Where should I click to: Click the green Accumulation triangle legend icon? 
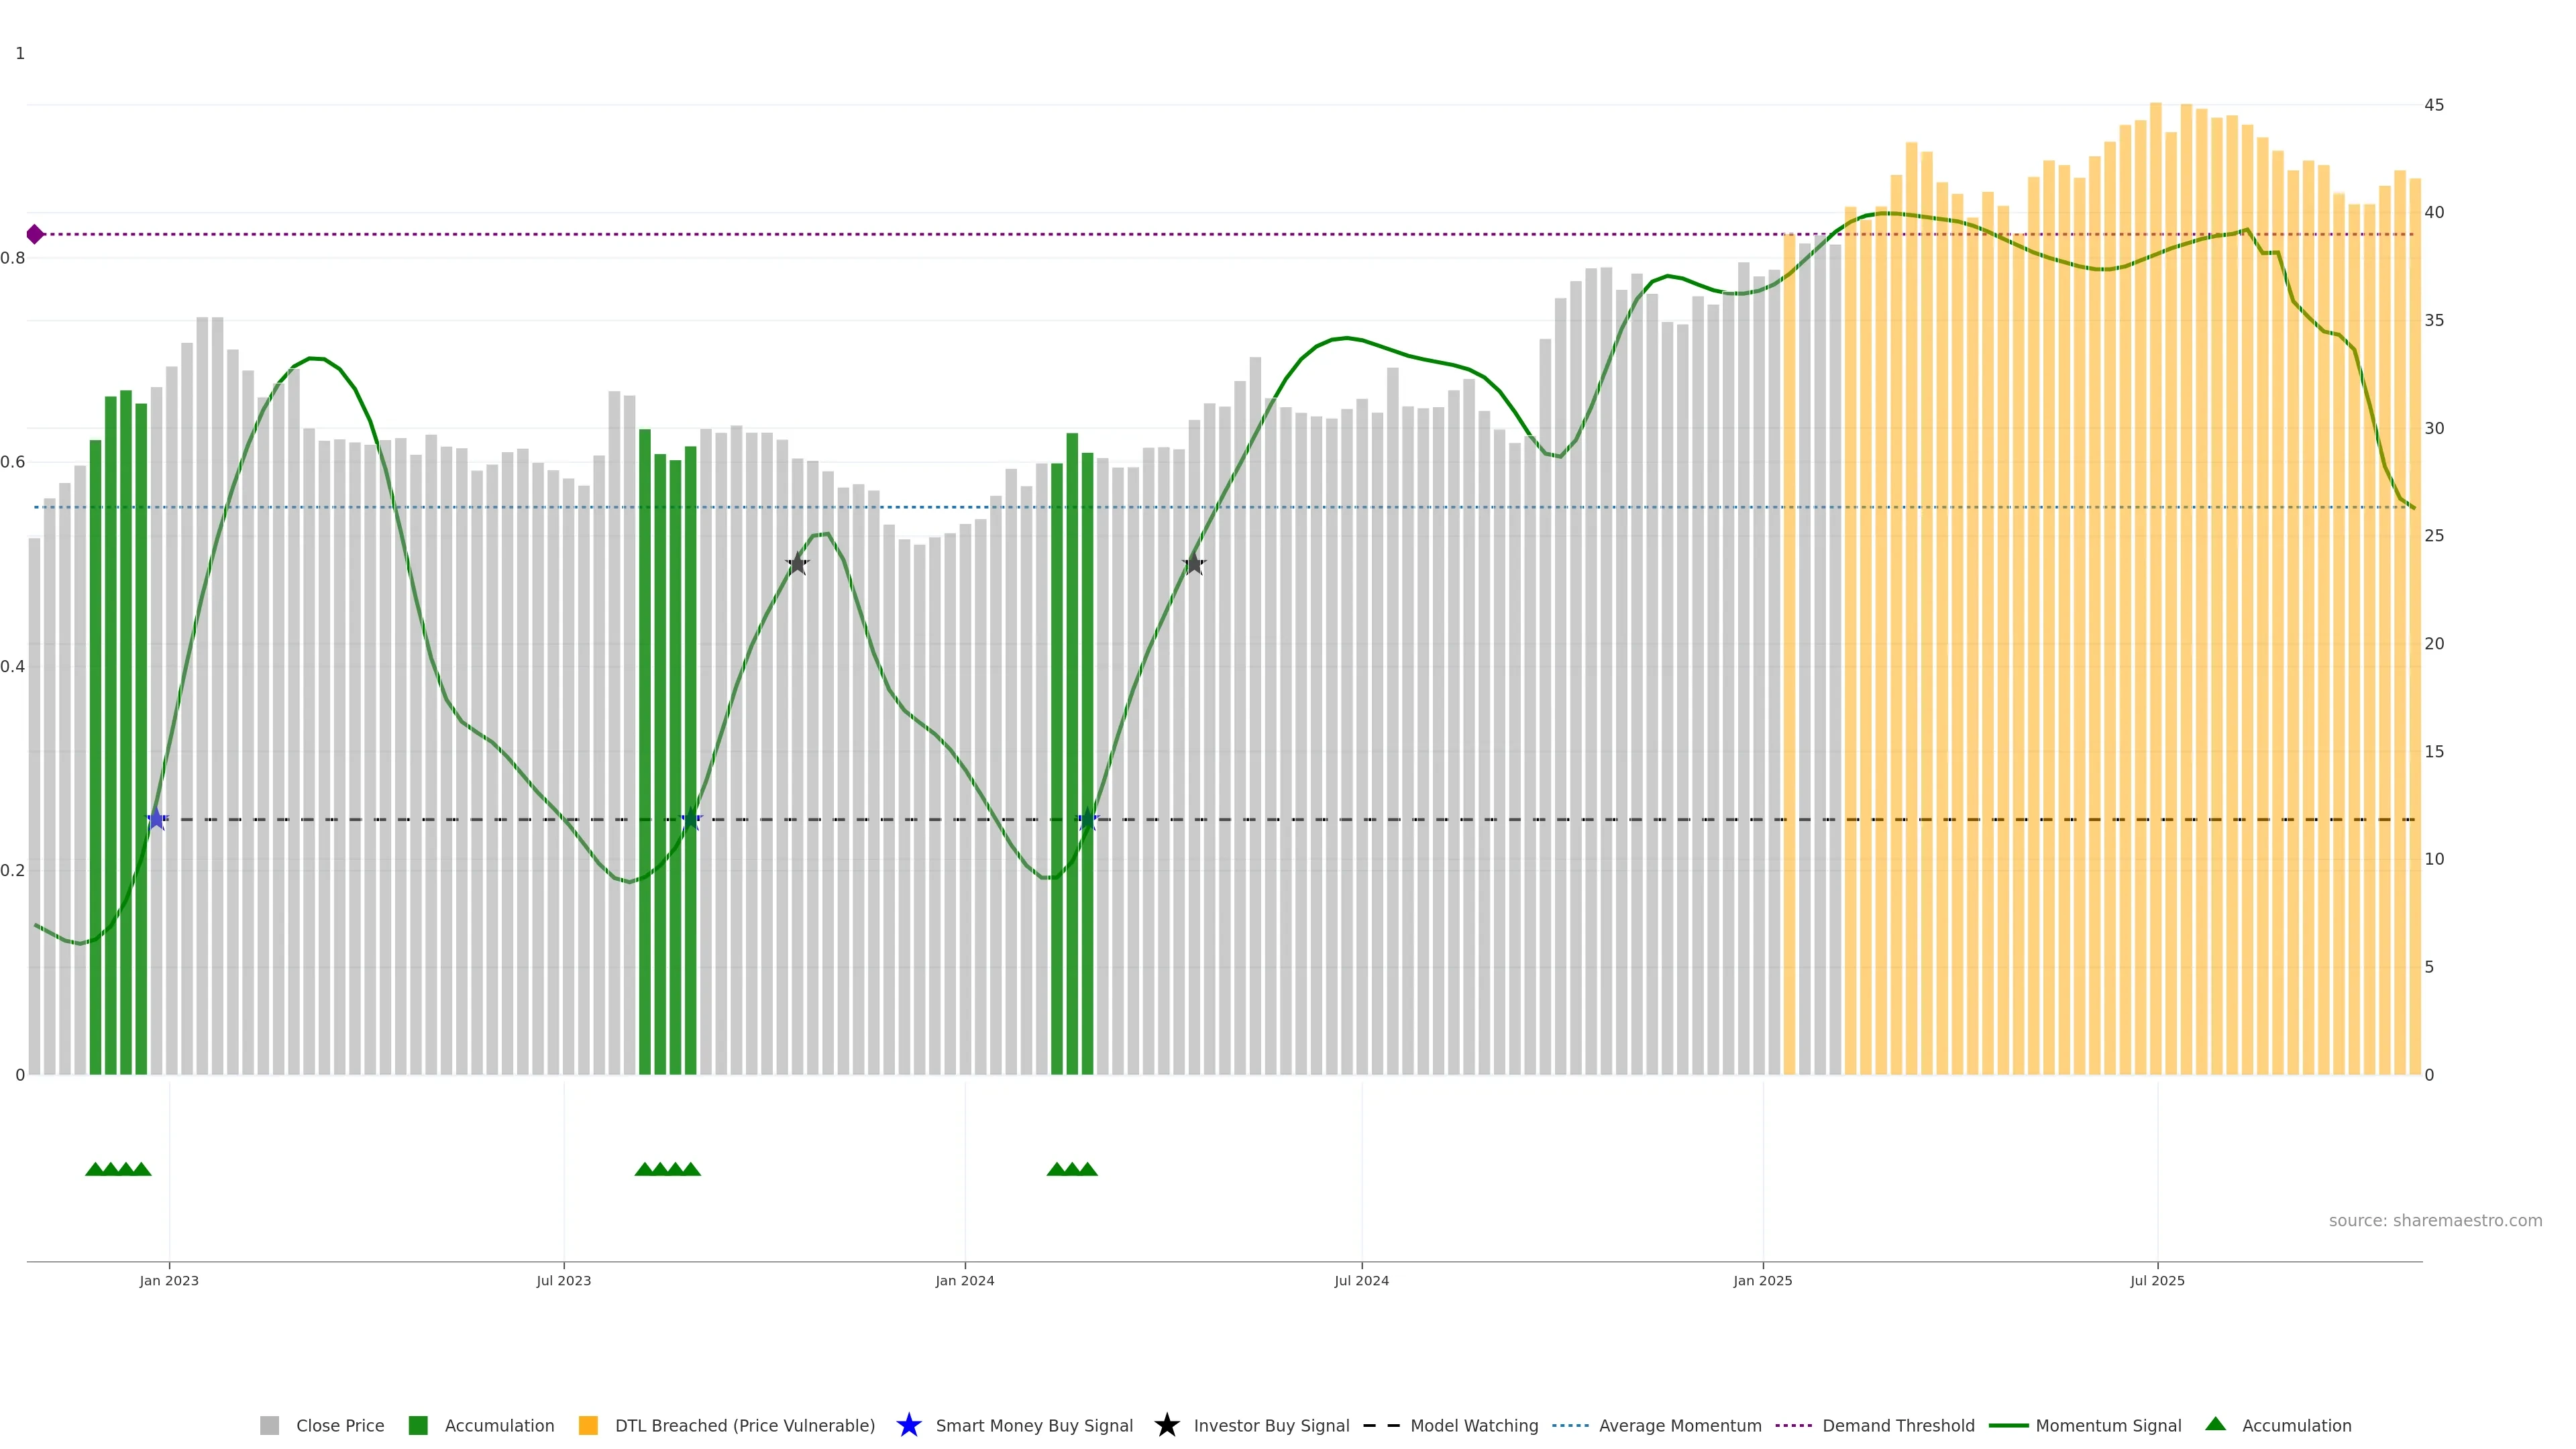2215,1424
